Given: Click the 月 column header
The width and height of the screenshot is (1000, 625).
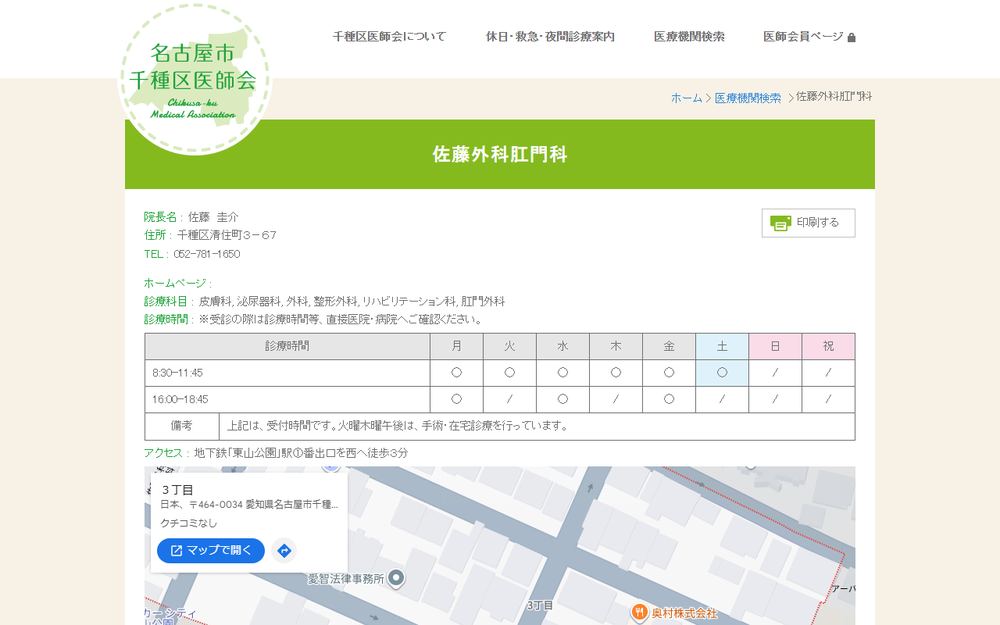Looking at the screenshot, I should [x=457, y=346].
